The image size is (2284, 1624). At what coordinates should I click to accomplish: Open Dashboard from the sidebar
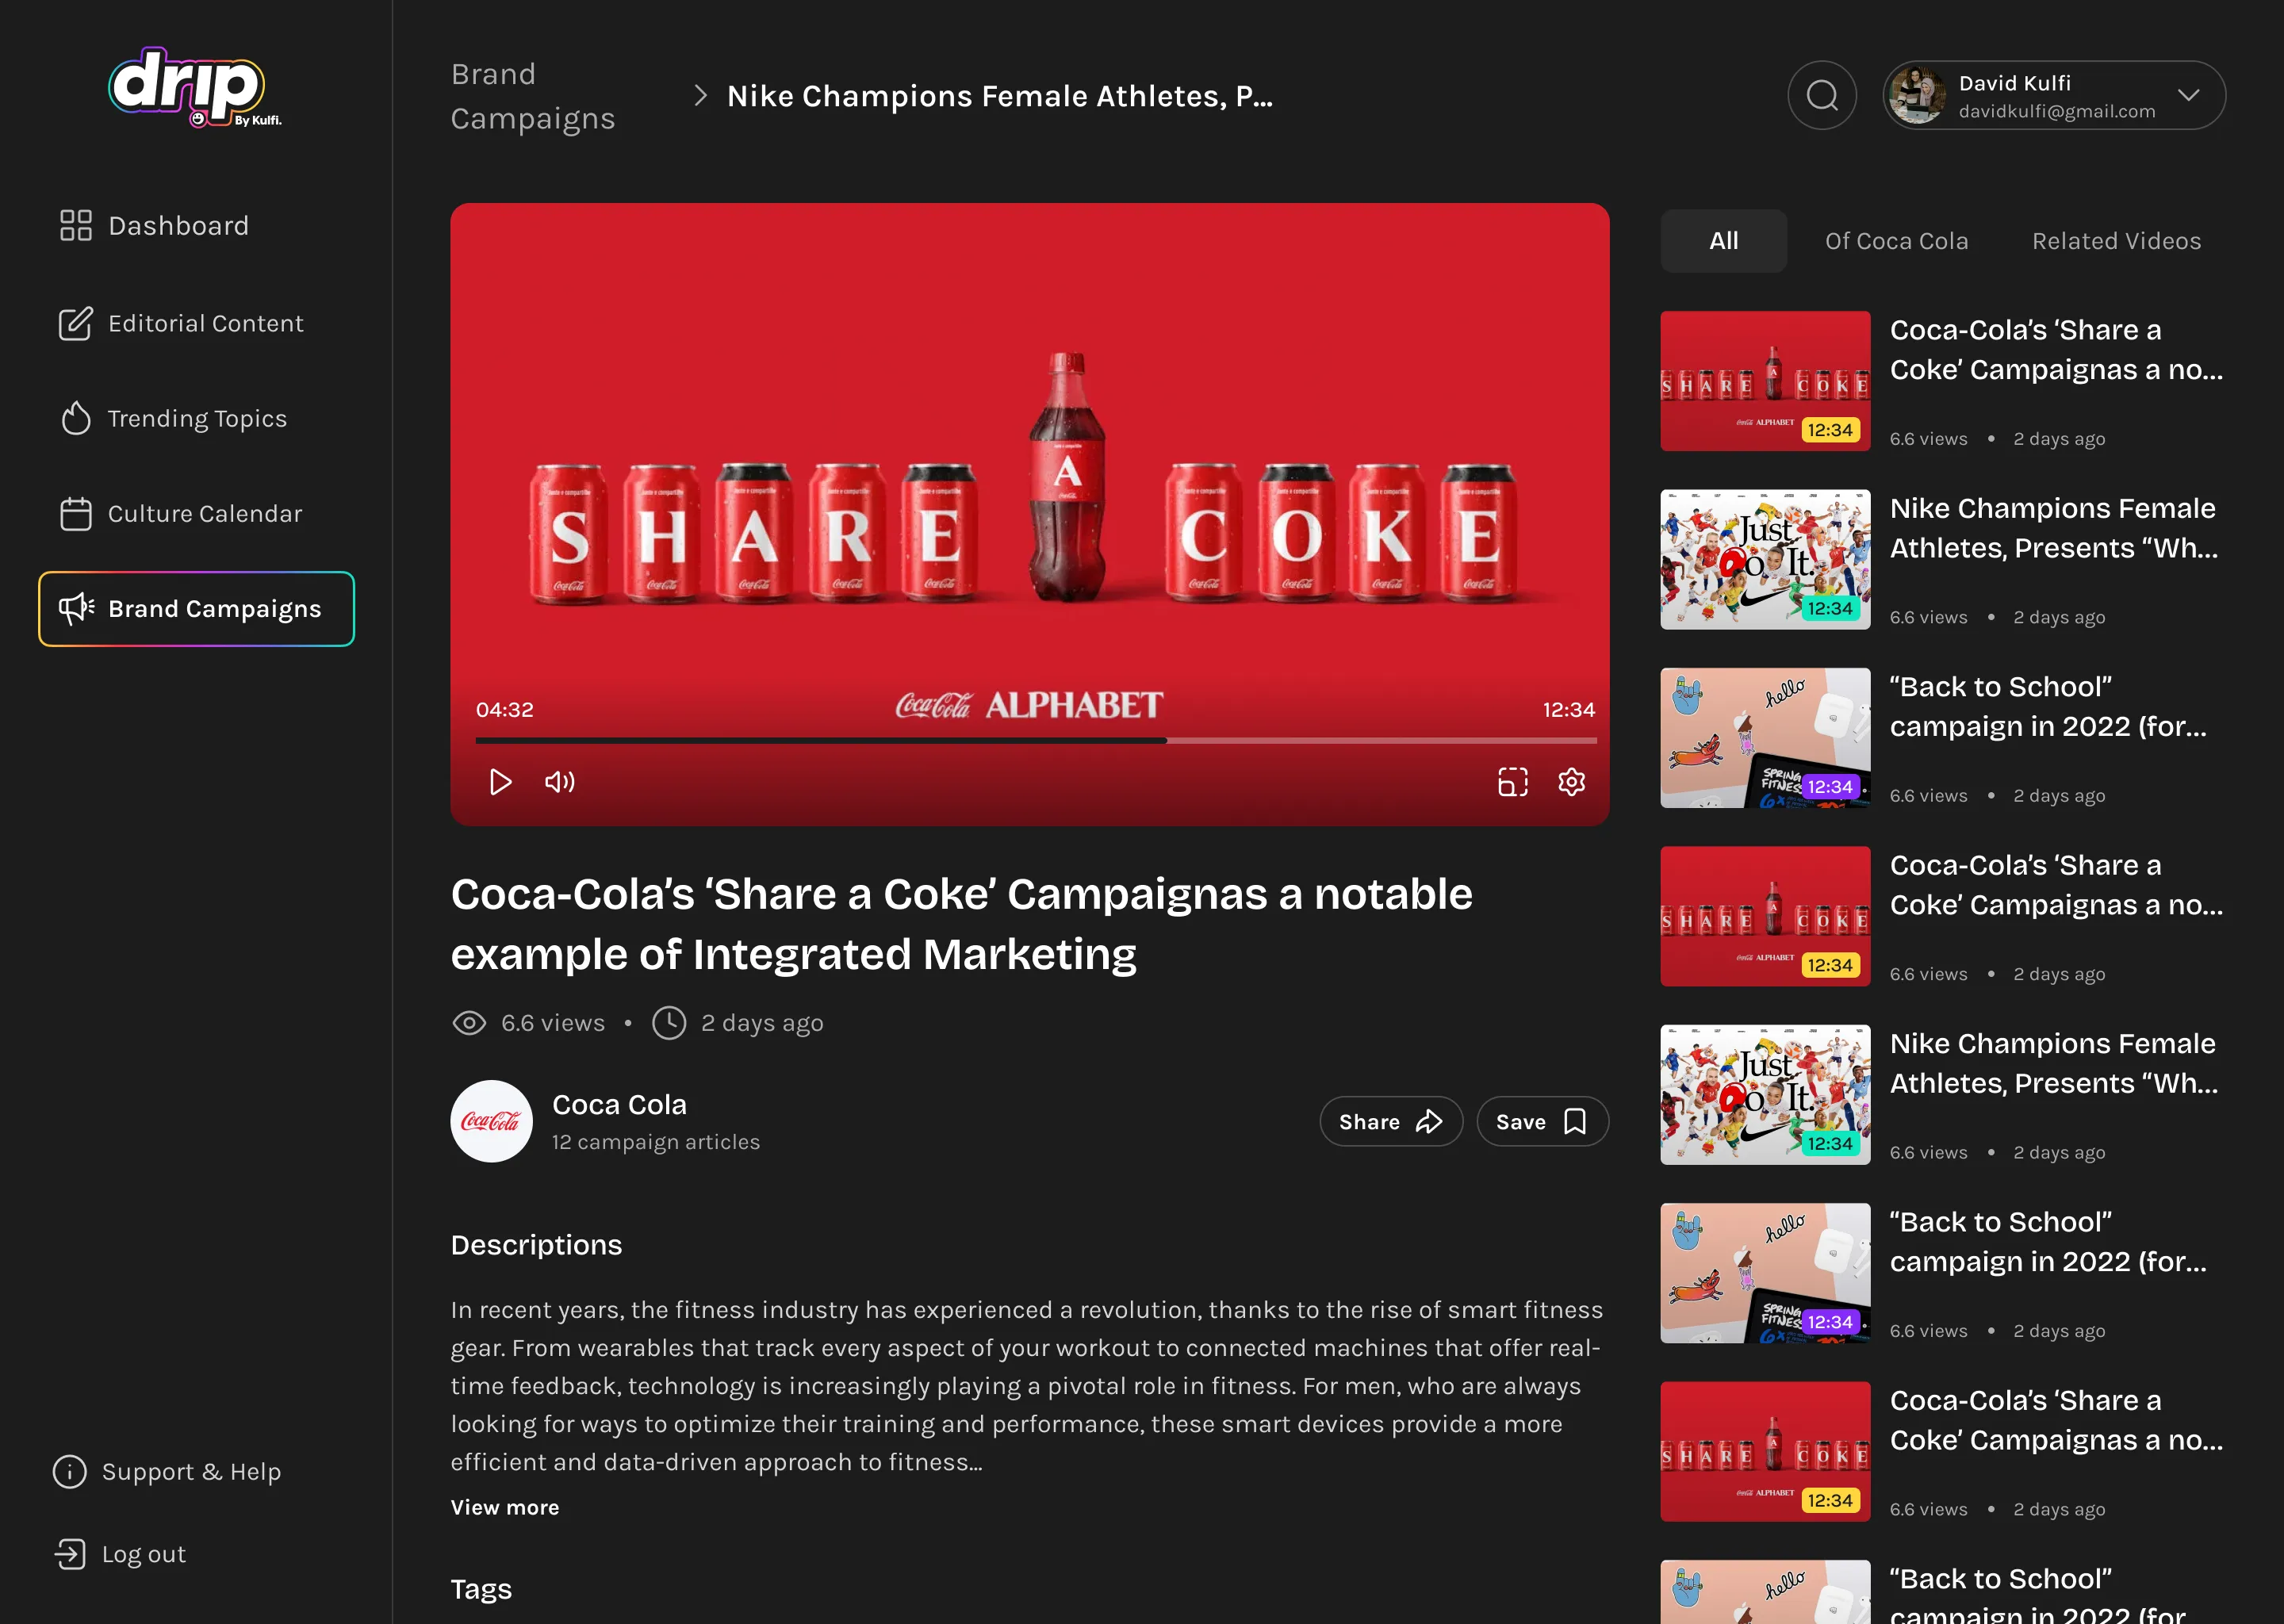154,226
